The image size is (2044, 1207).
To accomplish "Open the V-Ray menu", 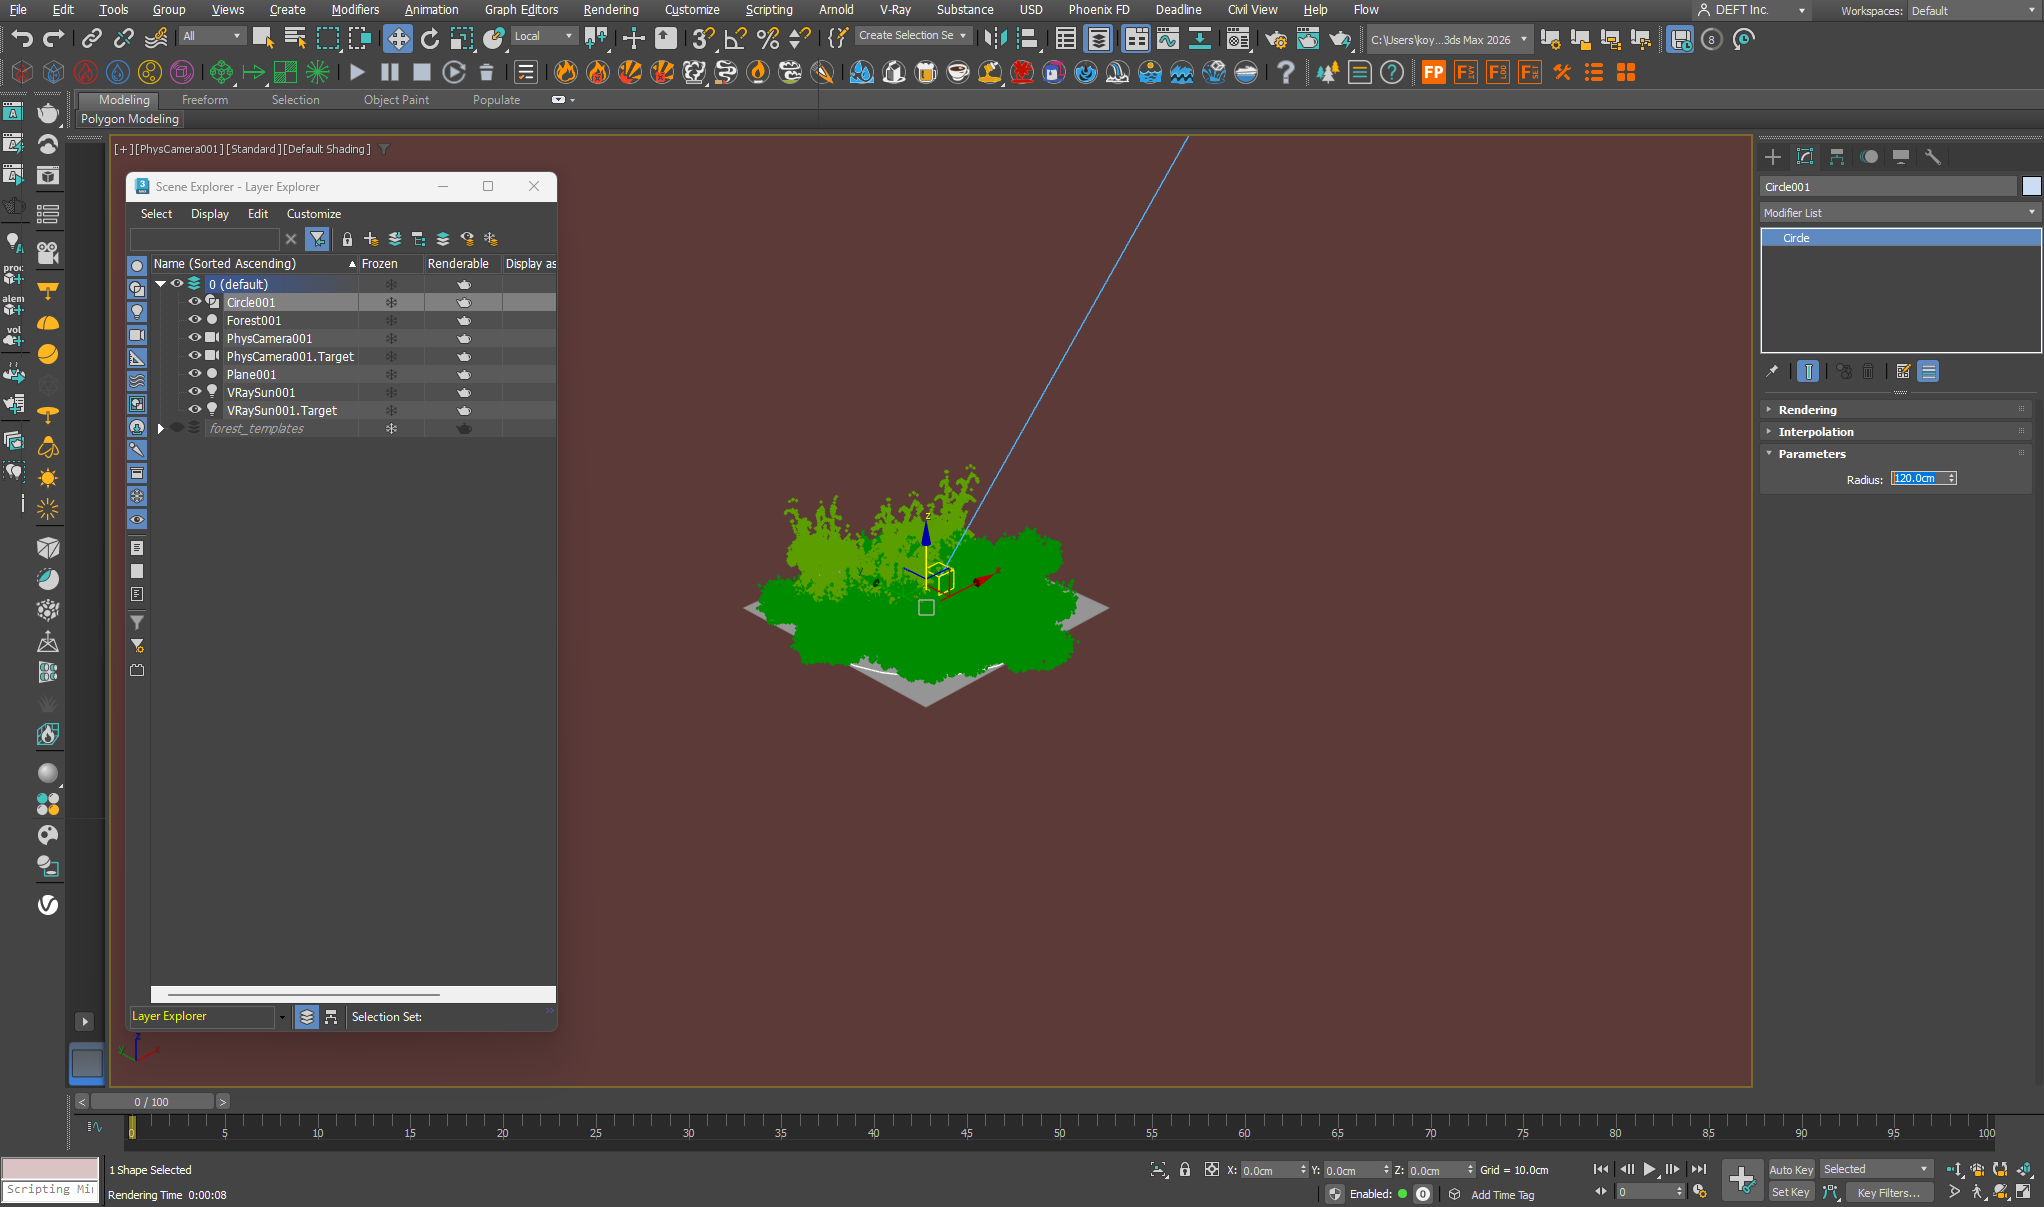I will pyautogui.click(x=894, y=10).
